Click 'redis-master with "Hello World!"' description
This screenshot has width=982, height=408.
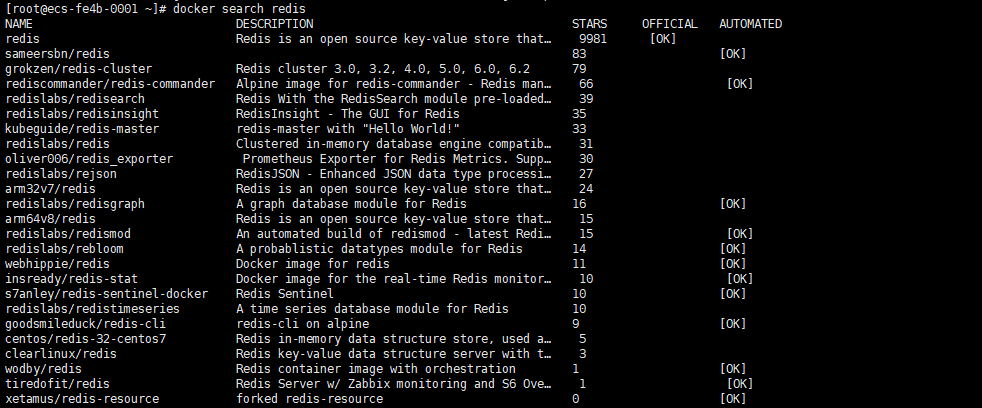pyautogui.click(x=348, y=129)
